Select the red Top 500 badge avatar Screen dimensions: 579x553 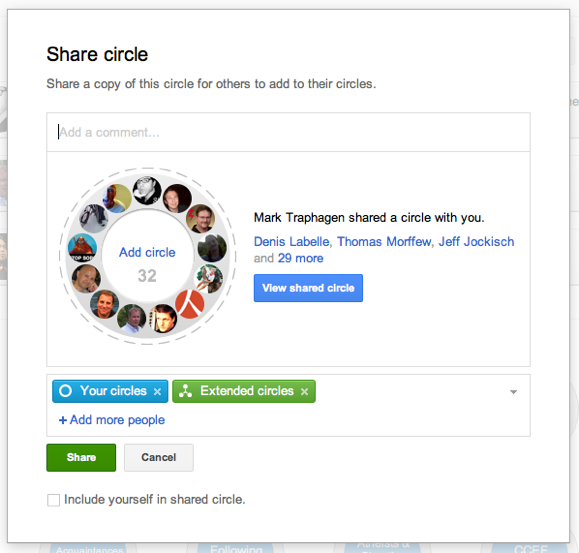[82, 248]
